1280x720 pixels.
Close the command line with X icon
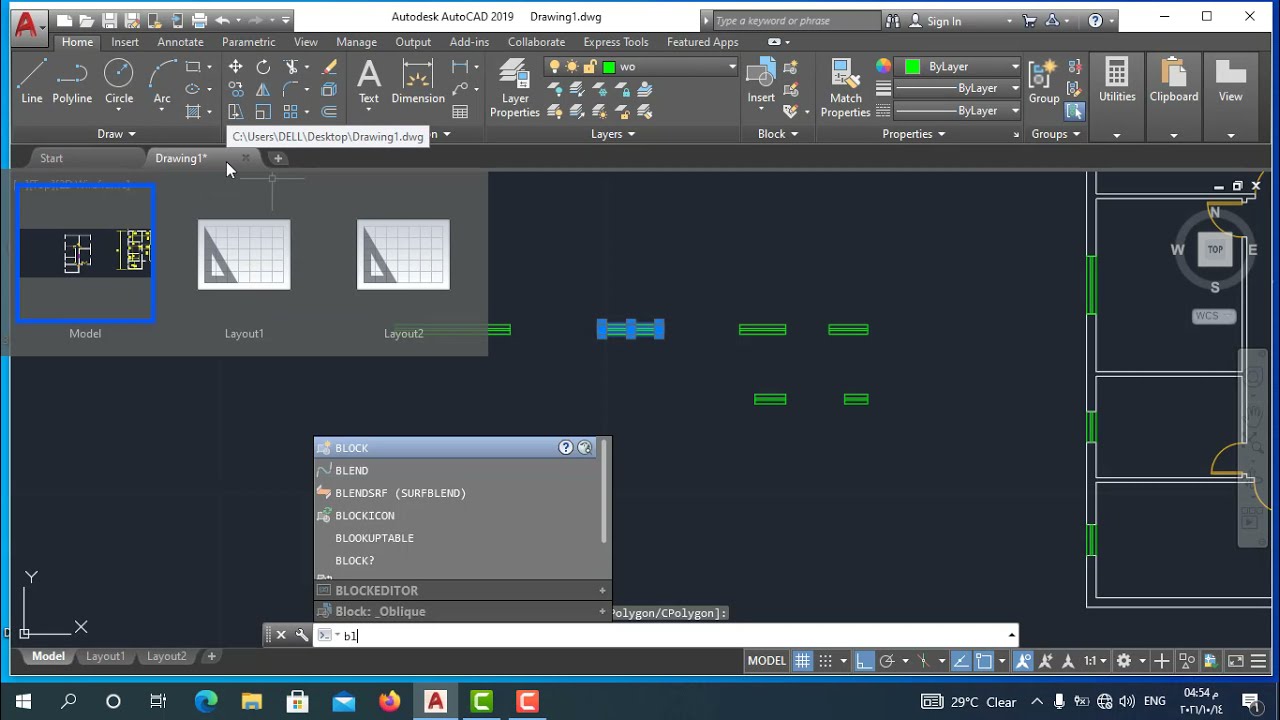(281, 635)
